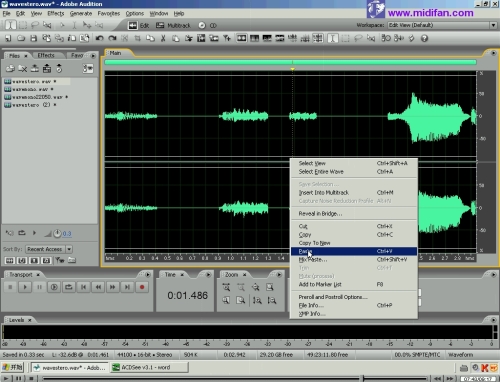Click the Rewind transport button
This screenshot has width=500, height=382.
pyautogui.click(x=98, y=287)
